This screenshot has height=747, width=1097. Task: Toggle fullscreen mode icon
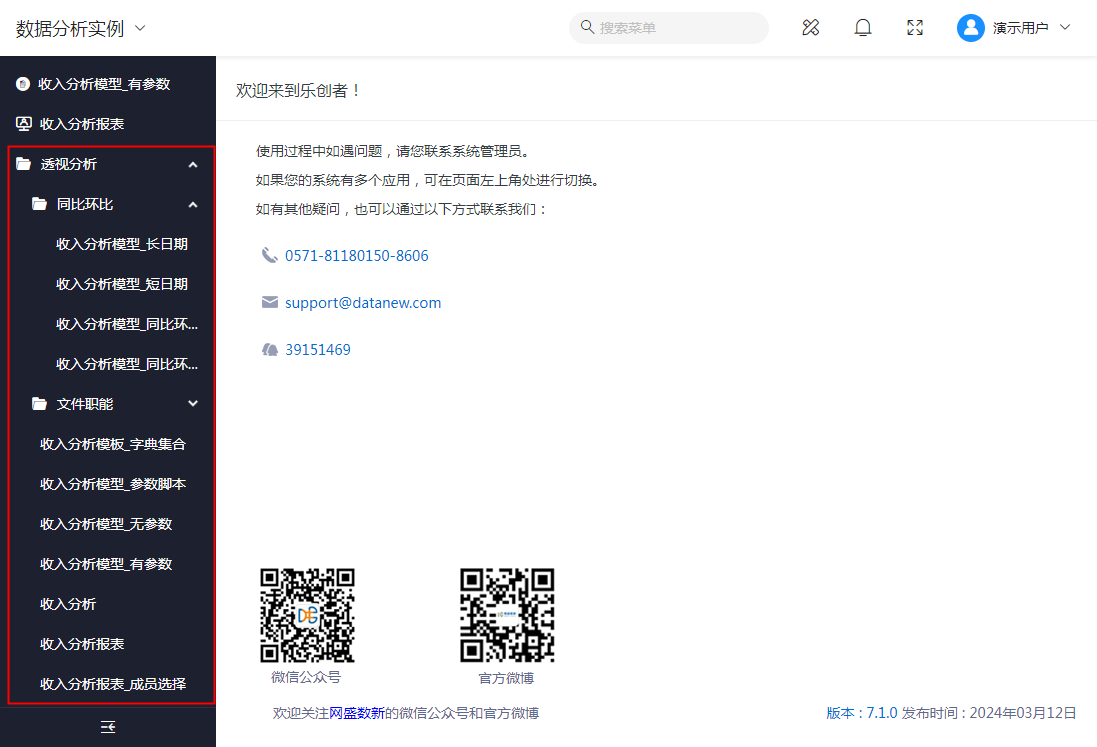[x=915, y=28]
